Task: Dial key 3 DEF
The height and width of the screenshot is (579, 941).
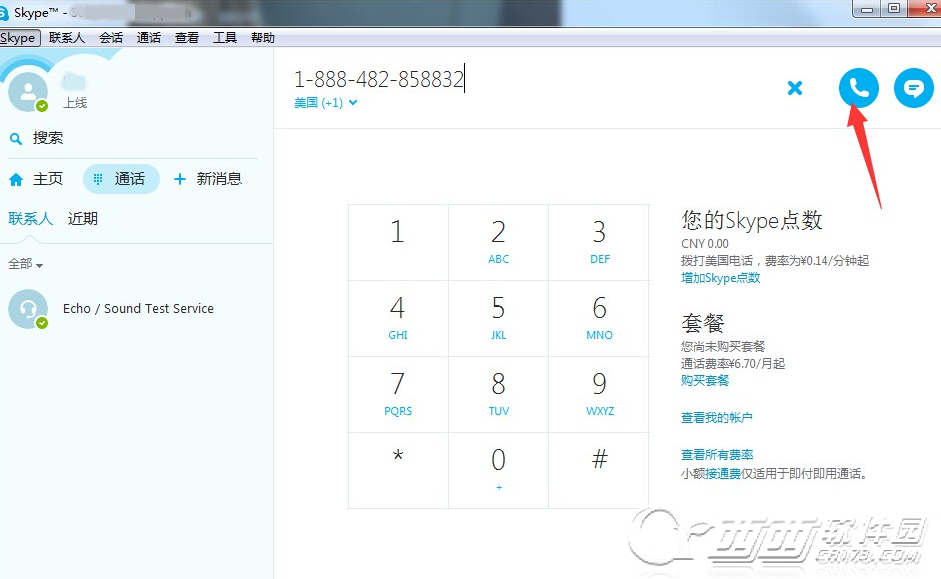Action: point(599,242)
